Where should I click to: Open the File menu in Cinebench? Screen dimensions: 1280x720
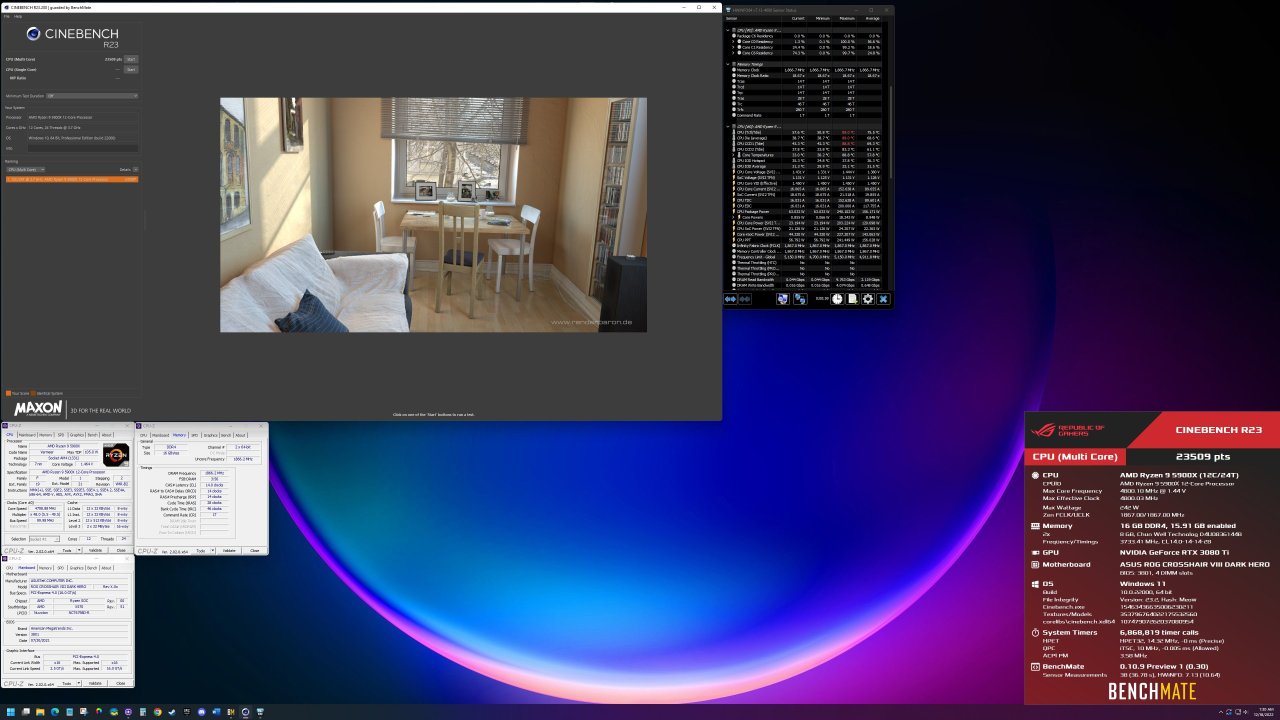pos(7,14)
